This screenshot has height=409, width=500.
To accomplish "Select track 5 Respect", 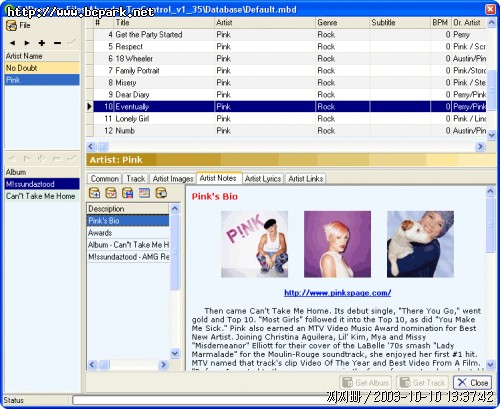I will click(x=290, y=47).
